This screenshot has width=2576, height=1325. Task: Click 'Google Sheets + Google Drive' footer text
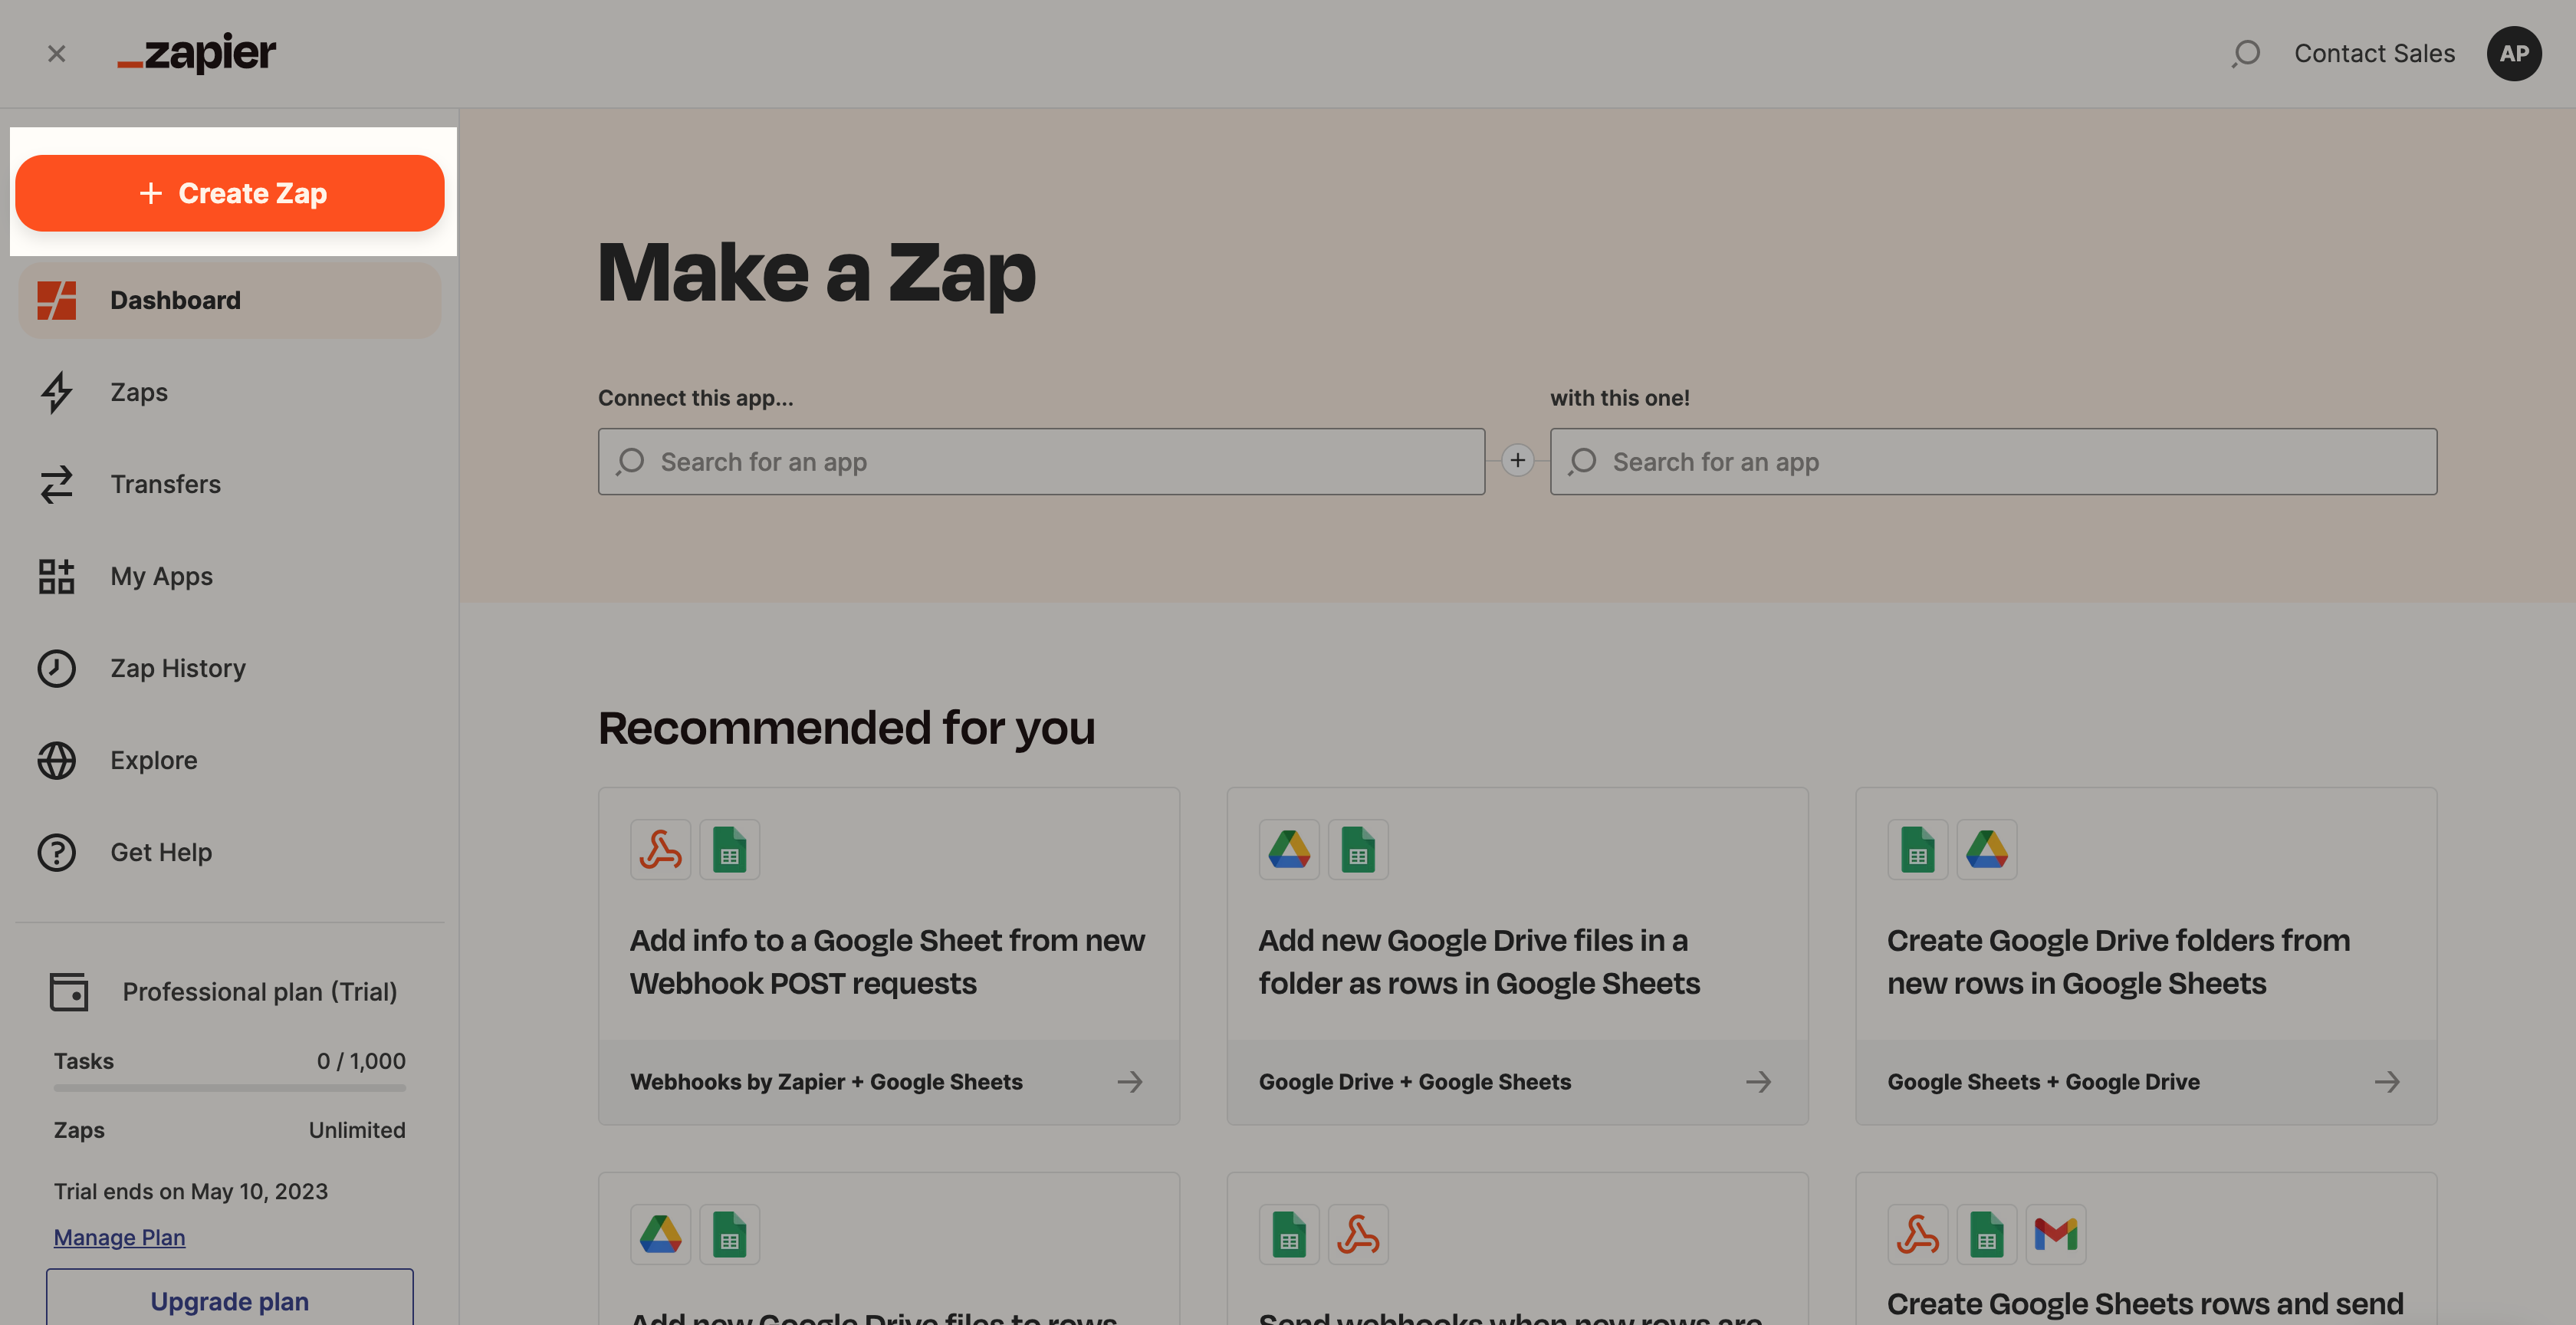(2043, 1082)
